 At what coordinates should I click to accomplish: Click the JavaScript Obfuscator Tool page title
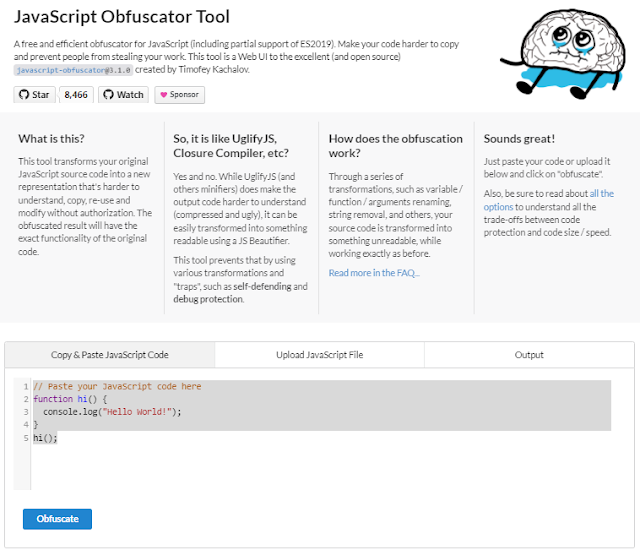[x=122, y=17]
